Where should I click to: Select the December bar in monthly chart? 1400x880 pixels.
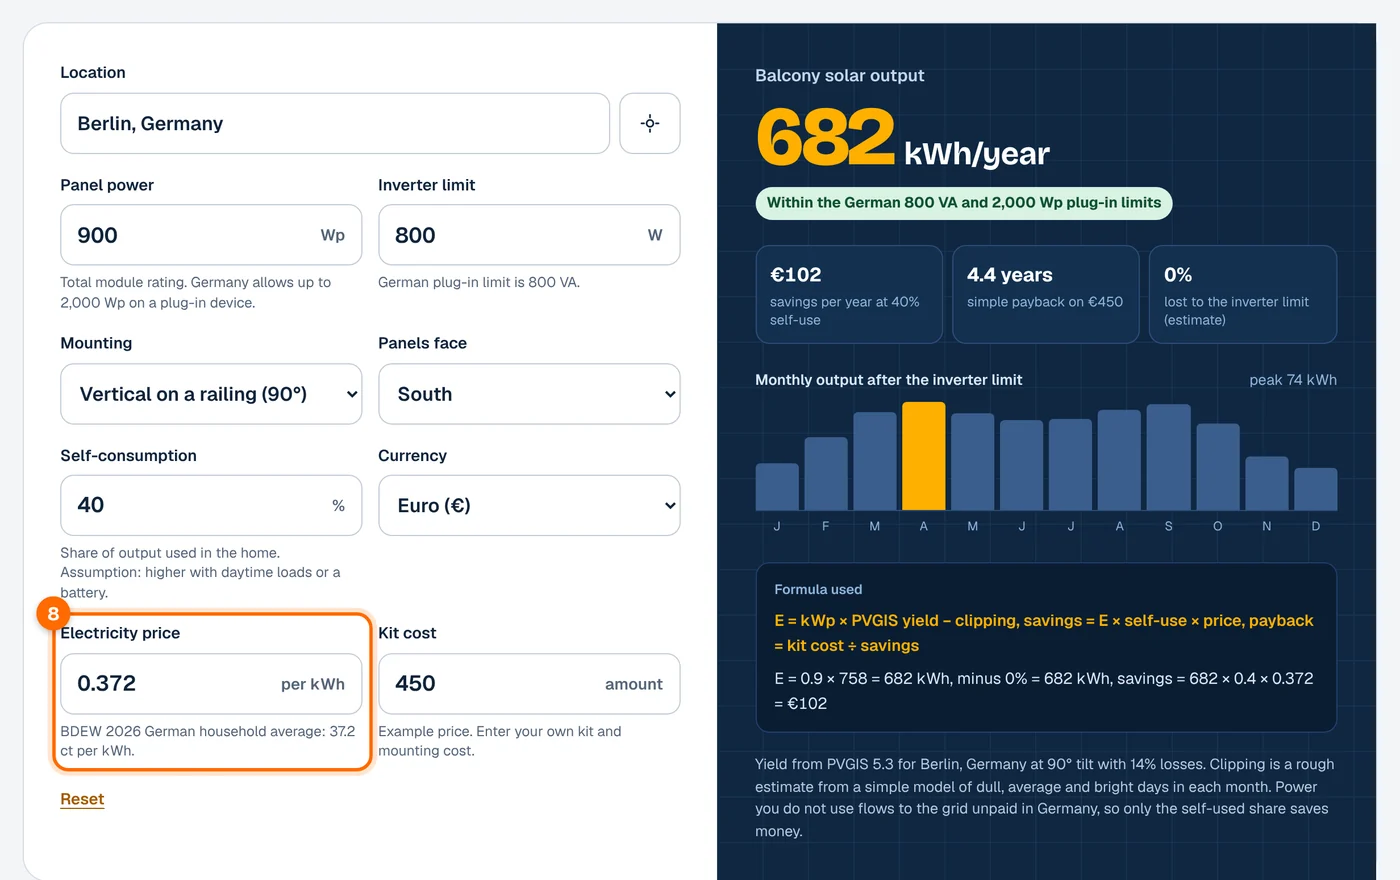(1315, 489)
